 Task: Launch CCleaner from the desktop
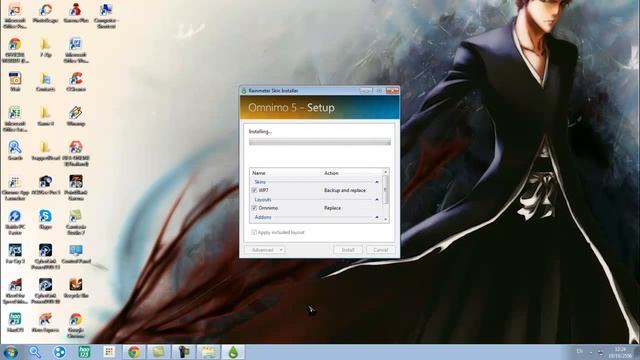[76, 82]
